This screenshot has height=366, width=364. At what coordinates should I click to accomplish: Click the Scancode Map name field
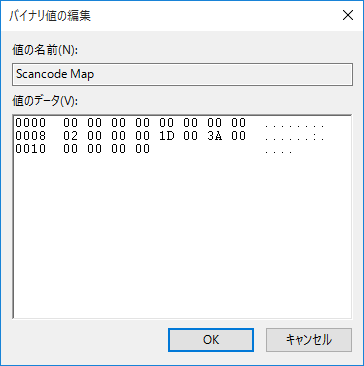(x=182, y=74)
